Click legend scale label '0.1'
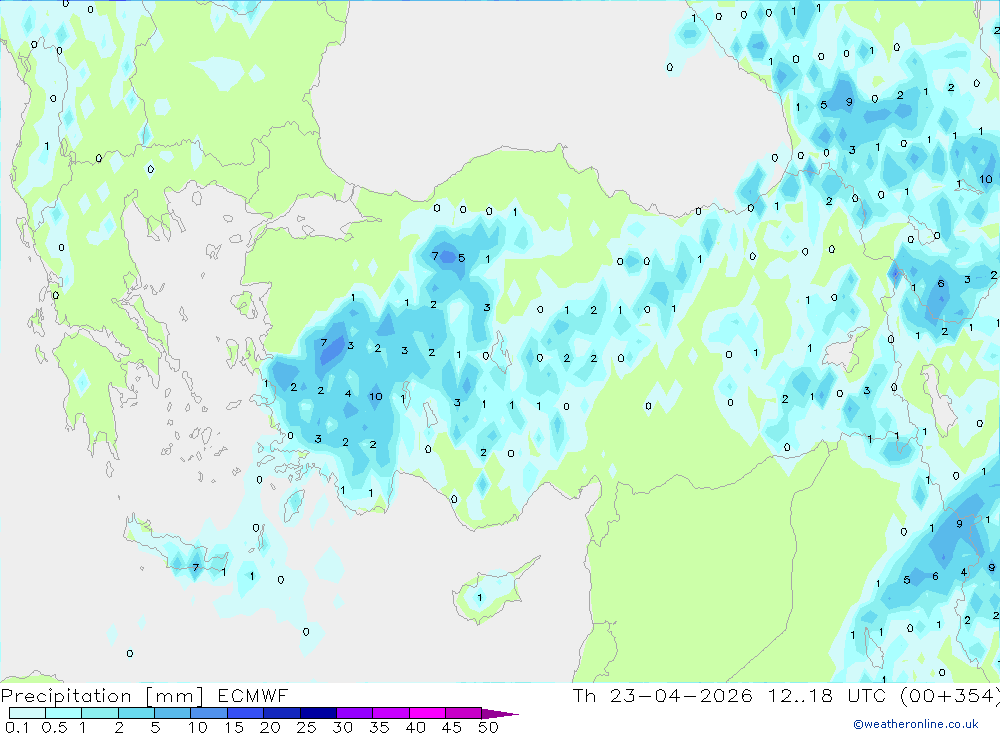Viewport: 1000px width, 733px height. 17,727
